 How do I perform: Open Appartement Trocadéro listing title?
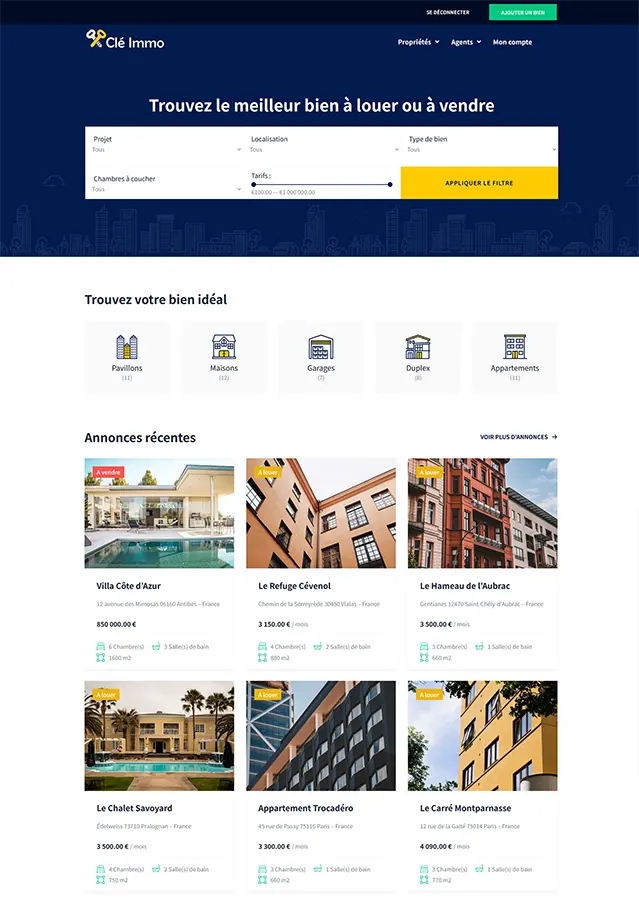point(306,808)
